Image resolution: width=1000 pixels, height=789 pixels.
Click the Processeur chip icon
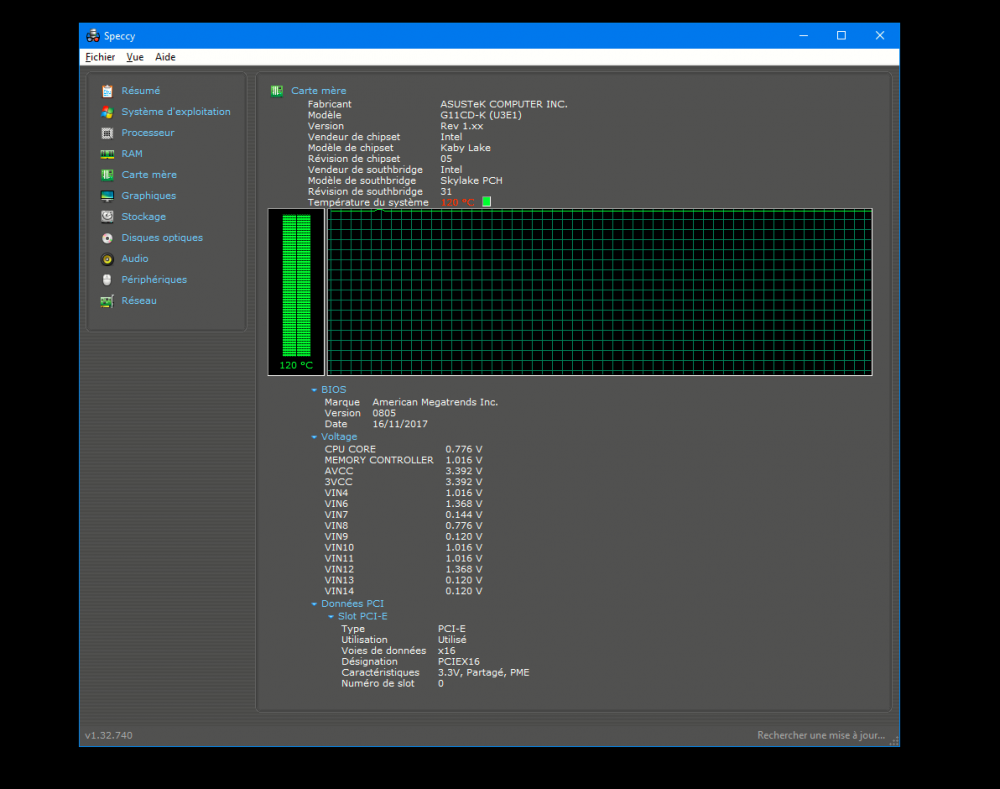click(x=107, y=133)
